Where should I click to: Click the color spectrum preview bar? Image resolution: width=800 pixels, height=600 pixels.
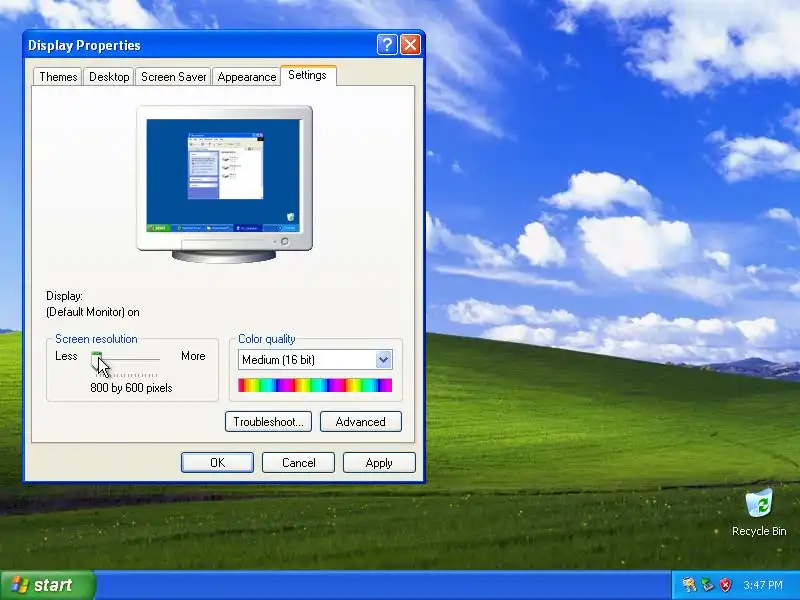coord(315,385)
